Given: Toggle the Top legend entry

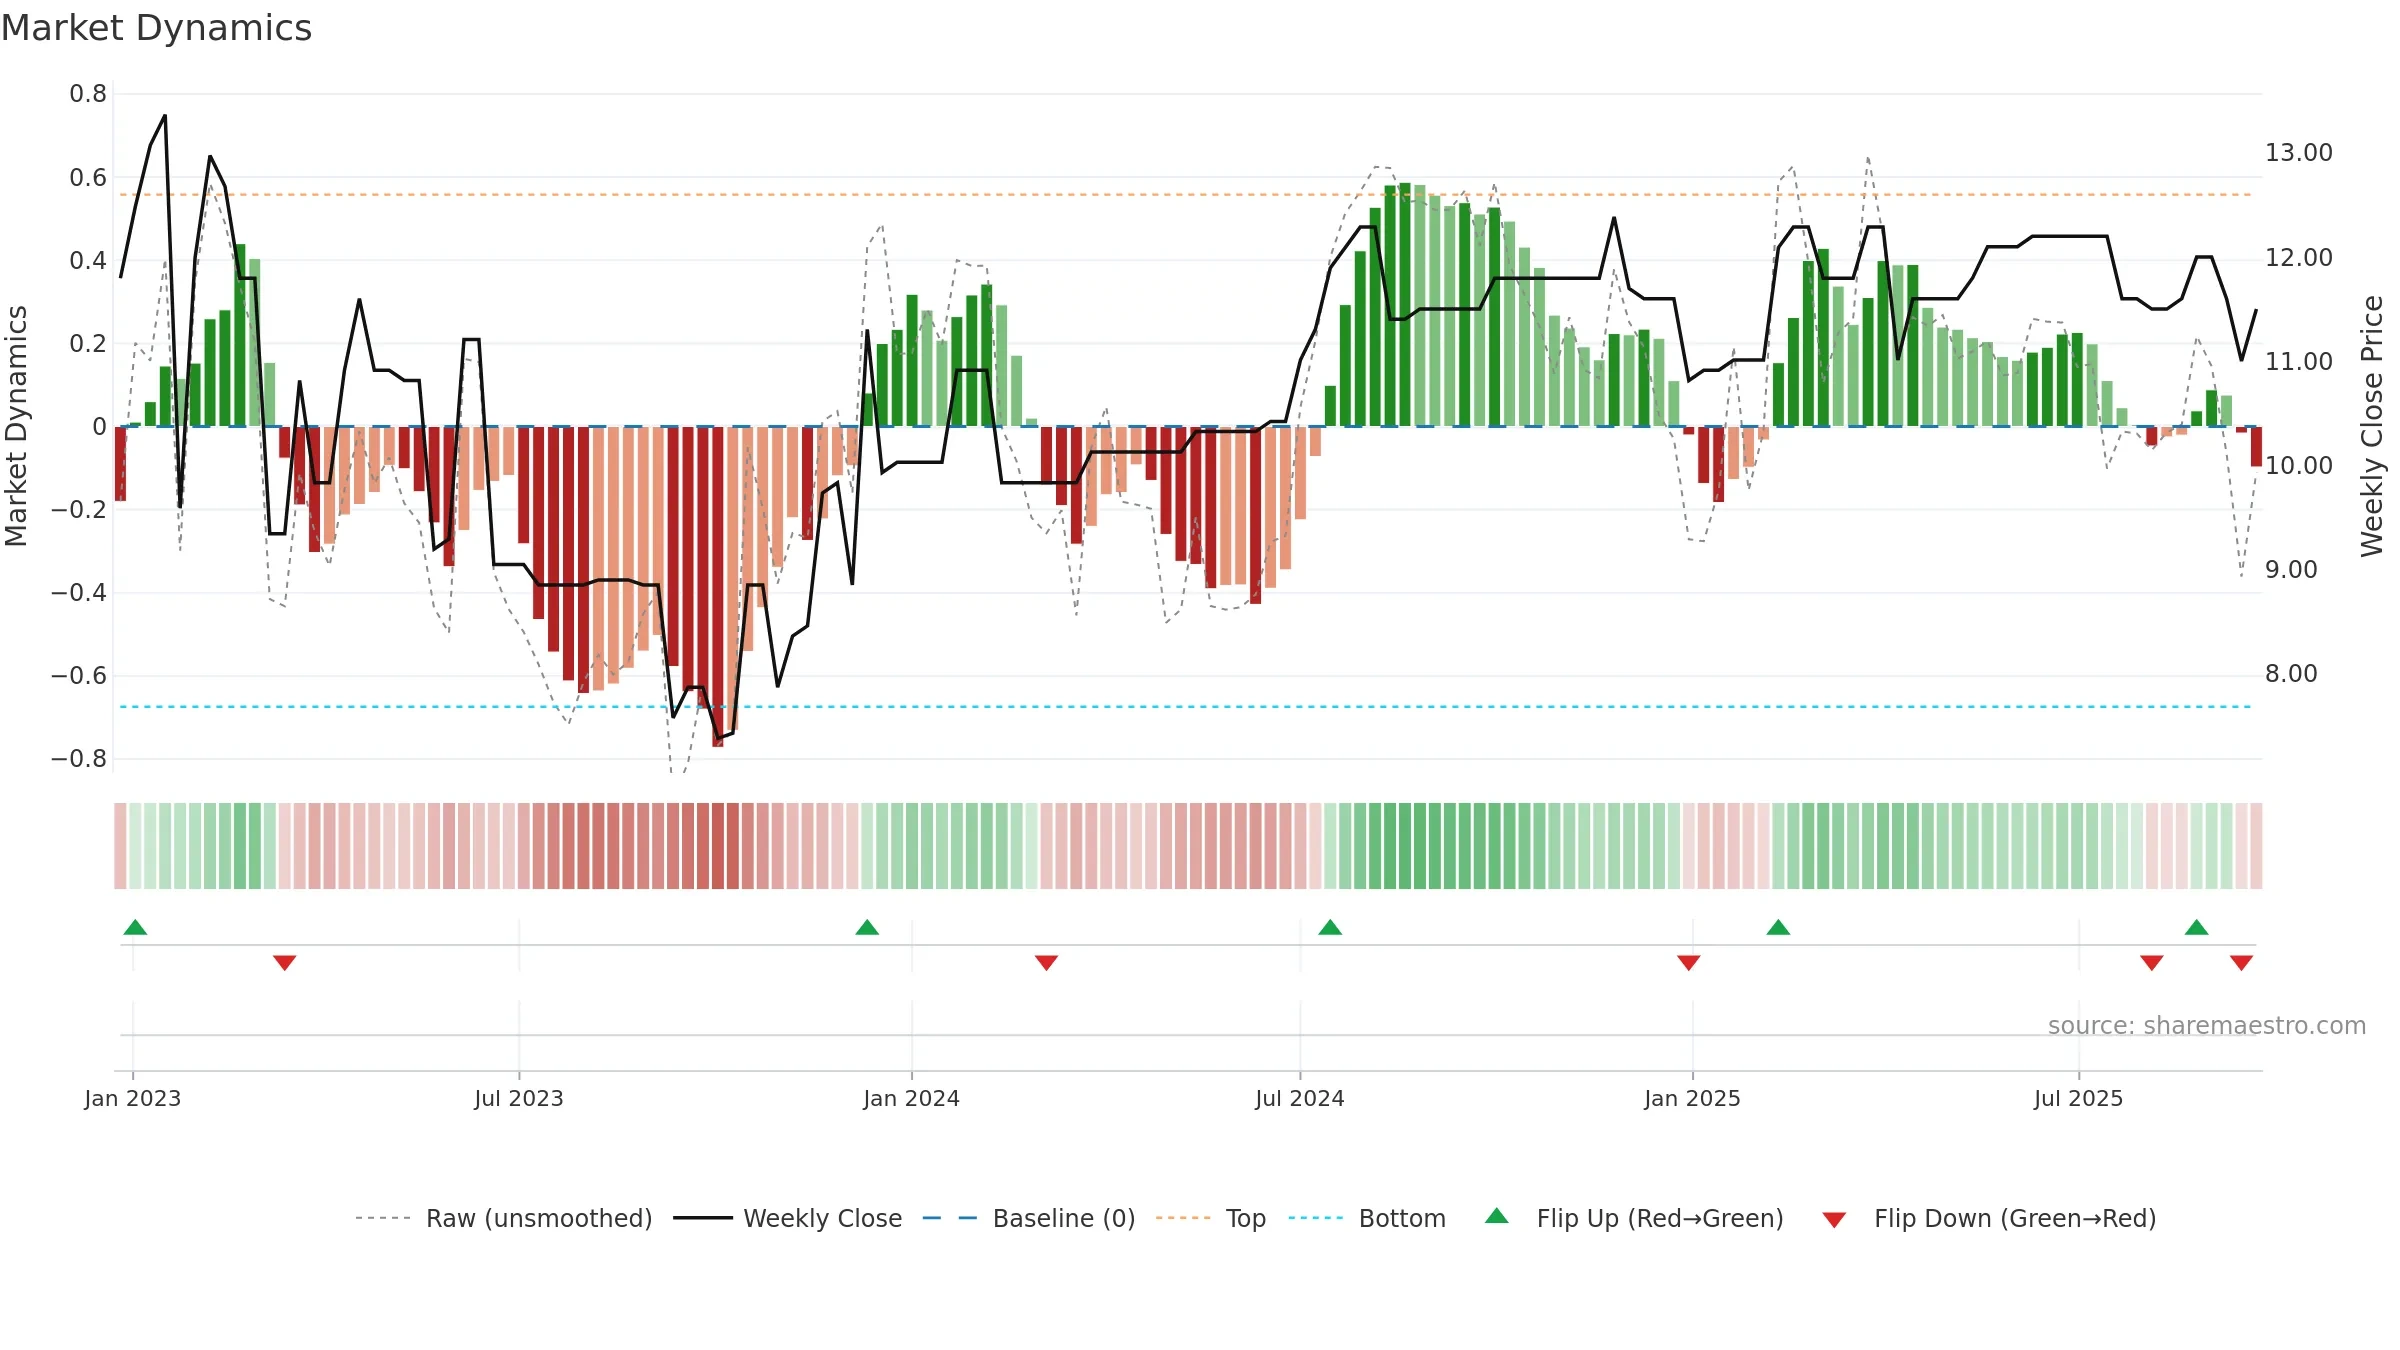Looking at the screenshot, I should (1210, 1218).
